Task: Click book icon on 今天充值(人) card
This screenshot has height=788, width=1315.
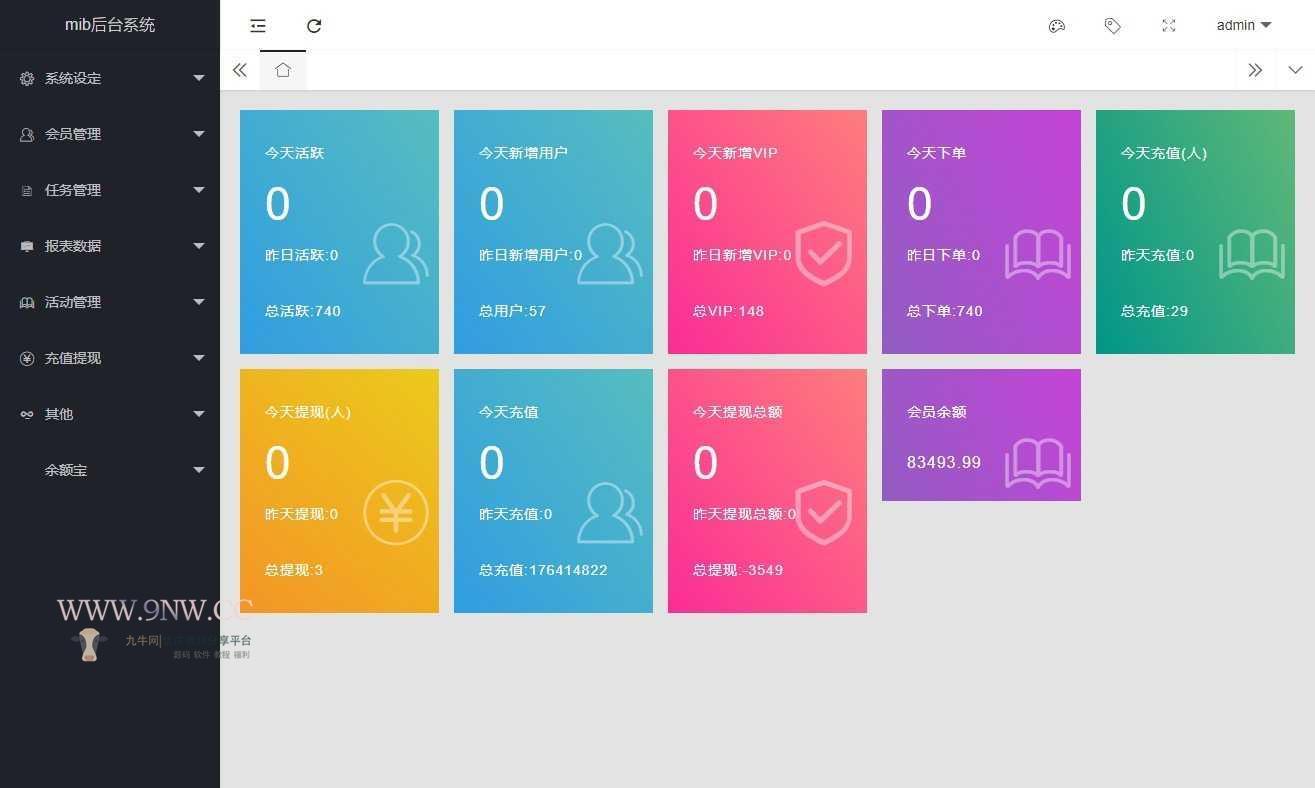Action: click(1252, 254)
